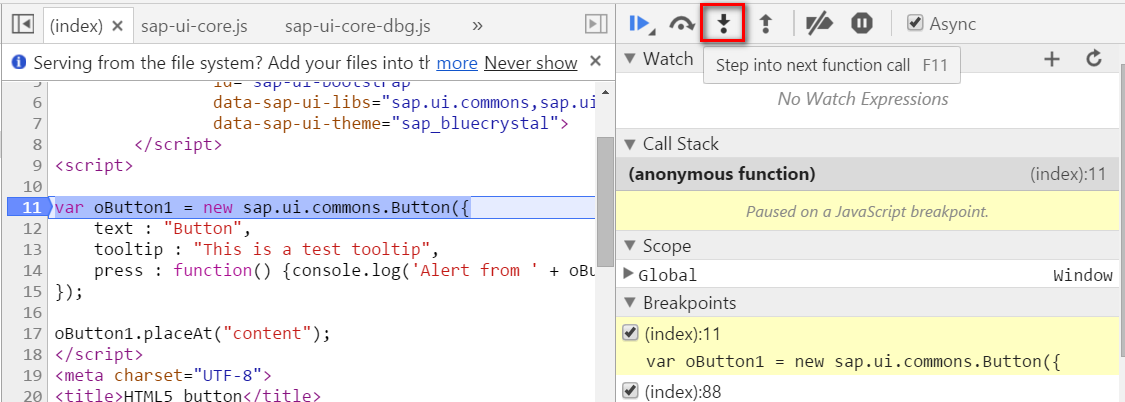Uncheck the (index):88 breakpoint
Screen dimensions: 1125x402
coord(630,391)
